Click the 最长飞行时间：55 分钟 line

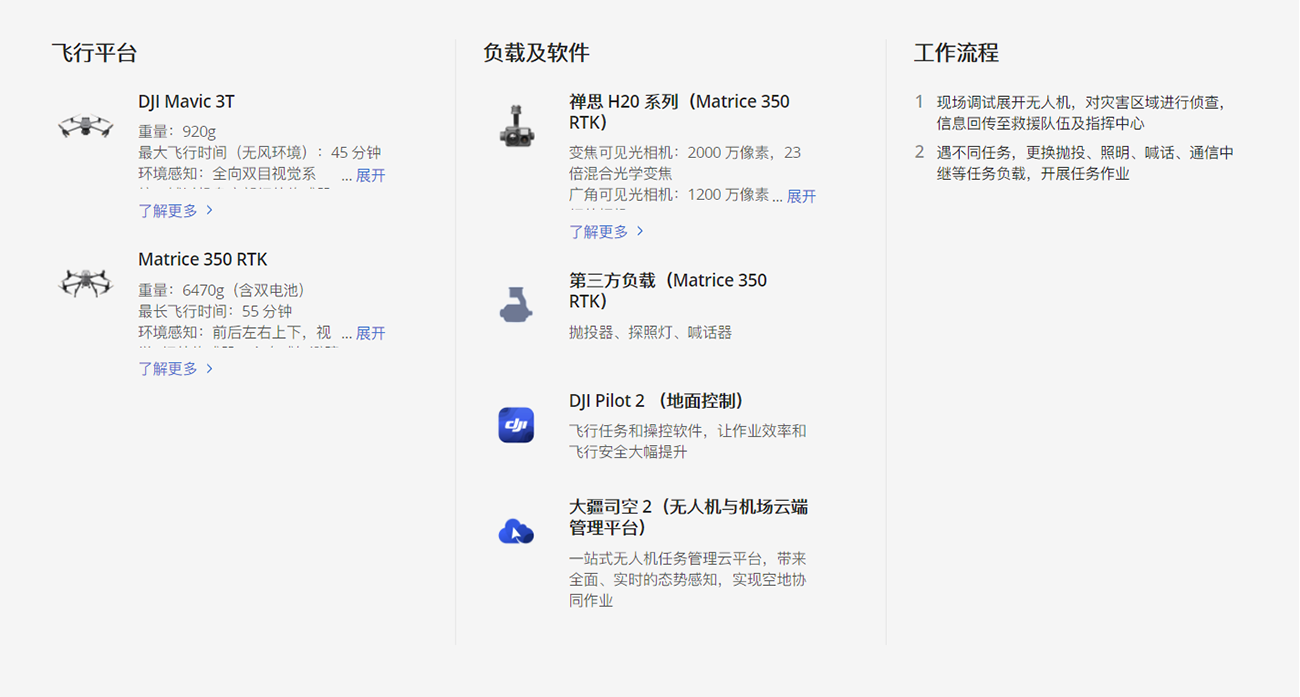[215, 311]
